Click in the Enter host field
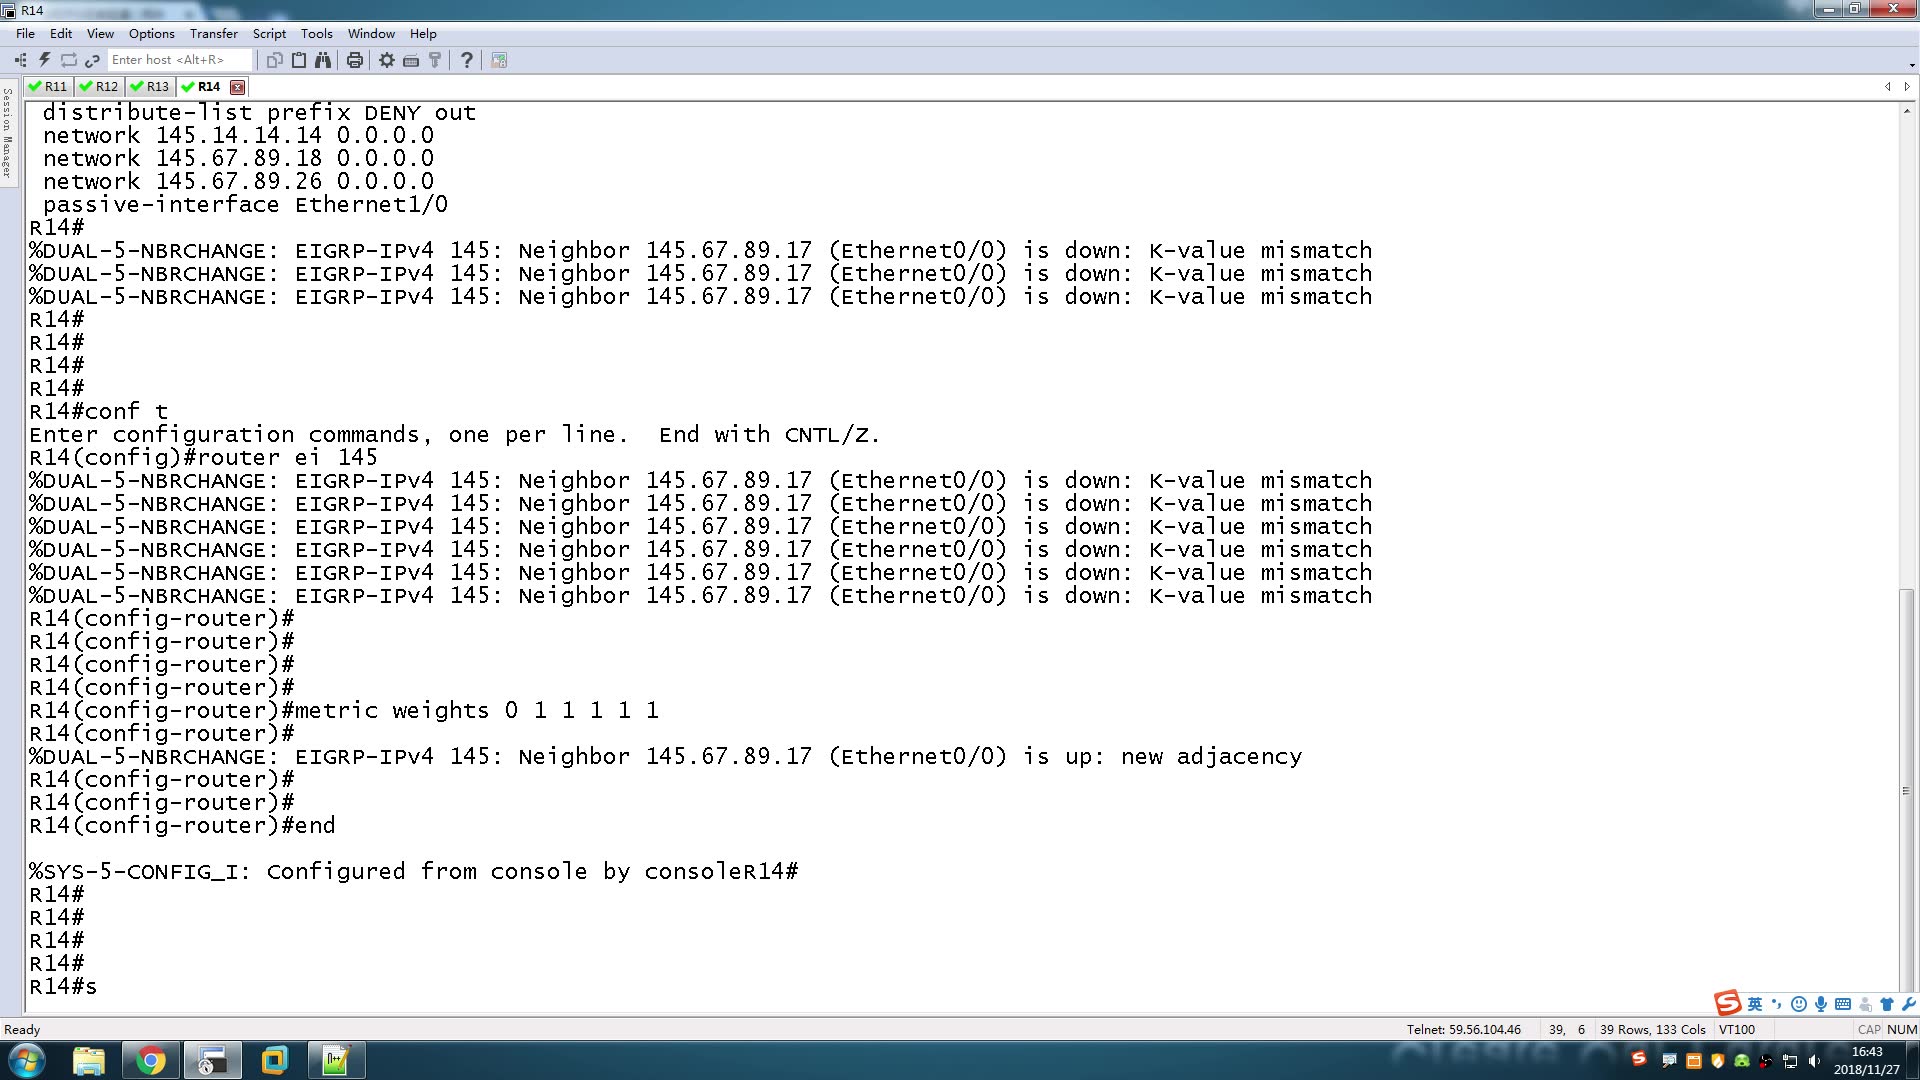1920x1080 pixels. coord(180,60)
